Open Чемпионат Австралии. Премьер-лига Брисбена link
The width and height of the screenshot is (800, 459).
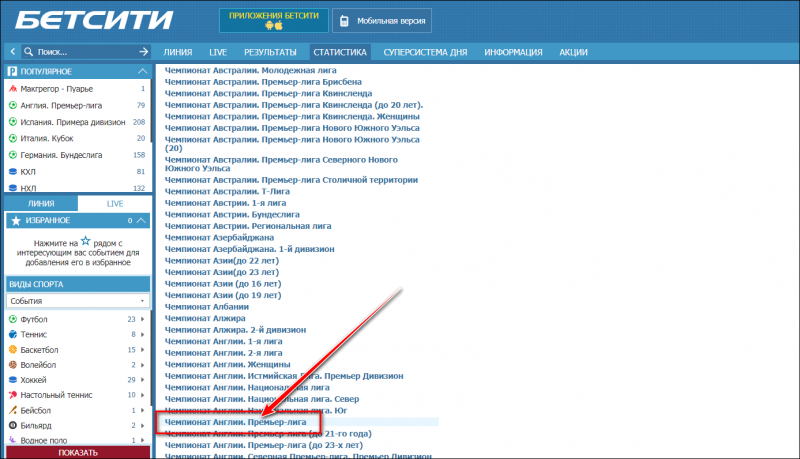click(x=263, y=82)
